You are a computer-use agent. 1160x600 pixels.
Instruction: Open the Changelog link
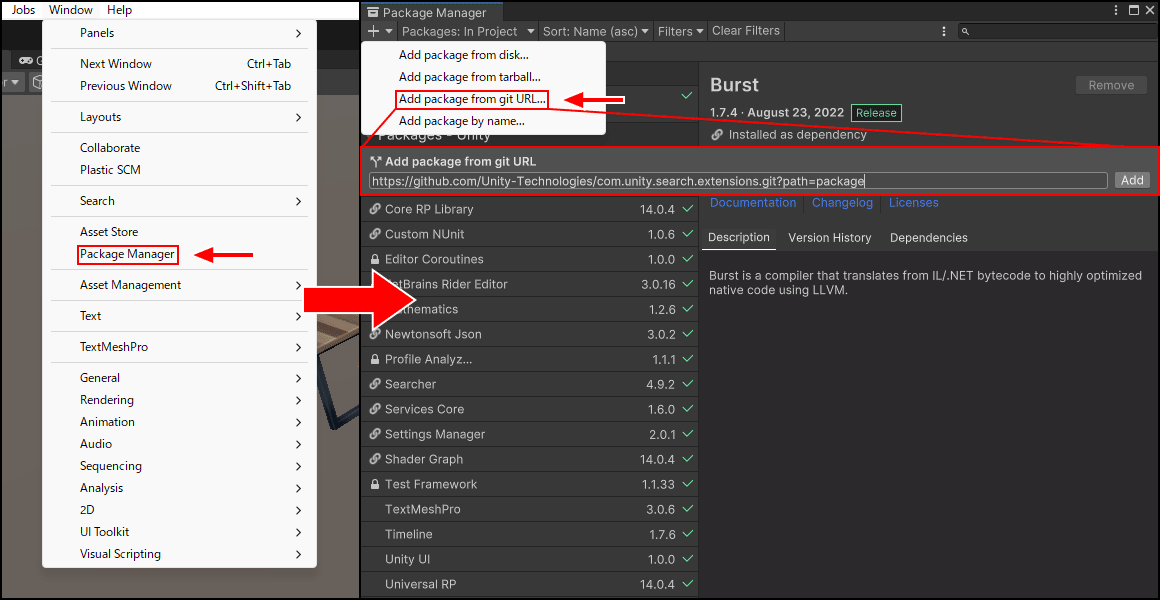pyautogui.click(x=842, y=202)
